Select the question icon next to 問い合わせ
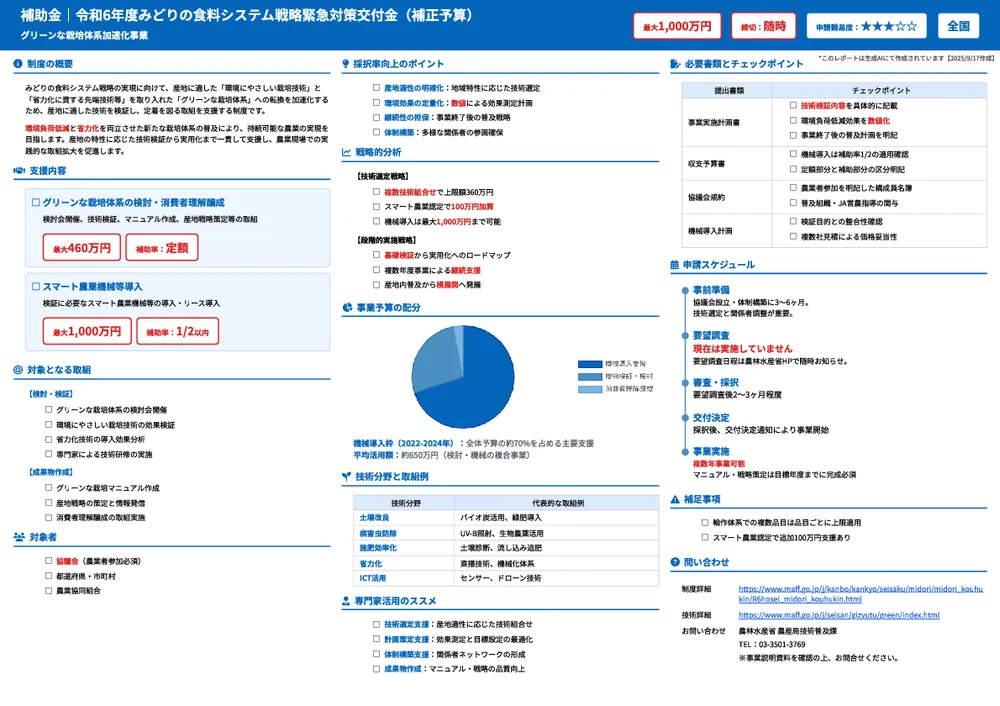The width and height of the screenshot is (1000, 706). (x=675, y=561)
